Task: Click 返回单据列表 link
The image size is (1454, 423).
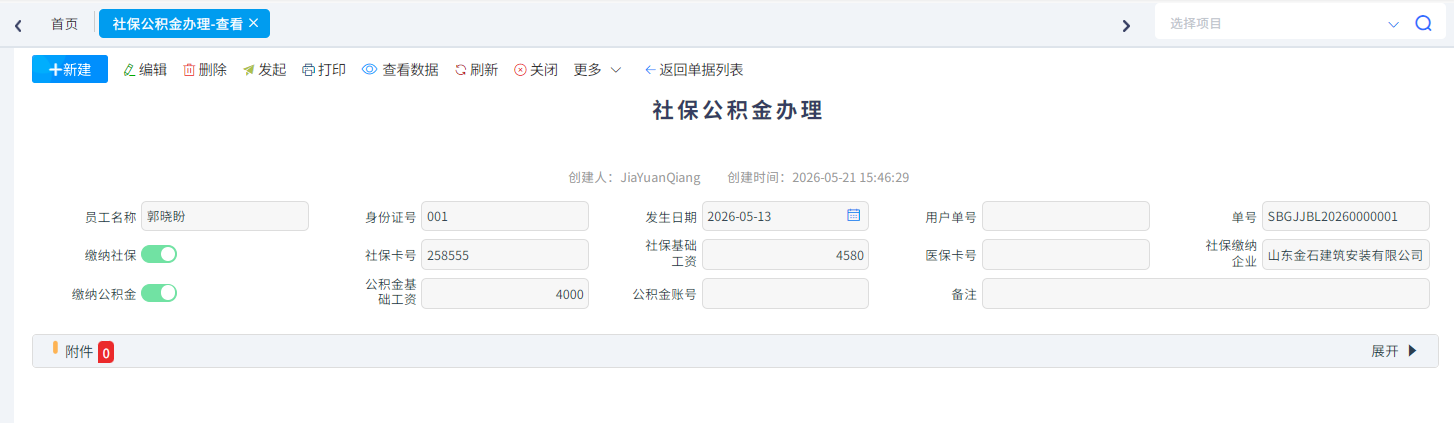Action: [x=693, y=70]
